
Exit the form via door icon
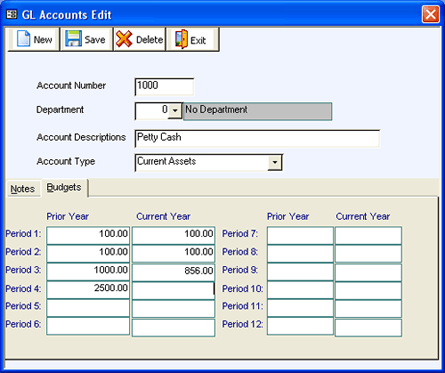[x=192, y=40]
